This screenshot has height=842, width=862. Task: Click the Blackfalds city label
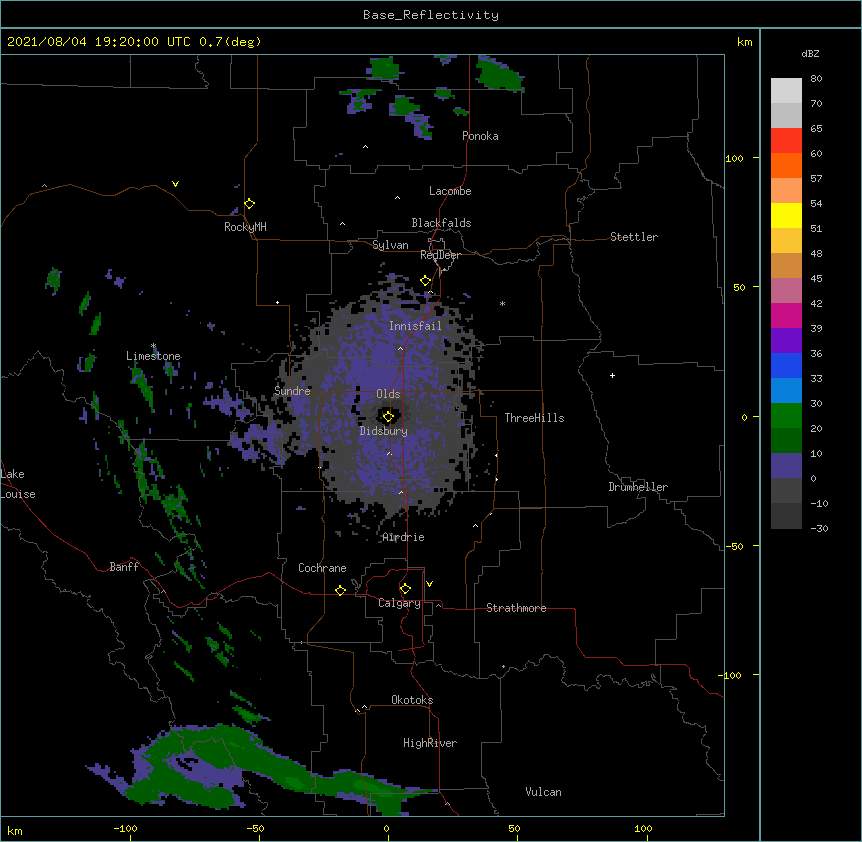[441, 223]
